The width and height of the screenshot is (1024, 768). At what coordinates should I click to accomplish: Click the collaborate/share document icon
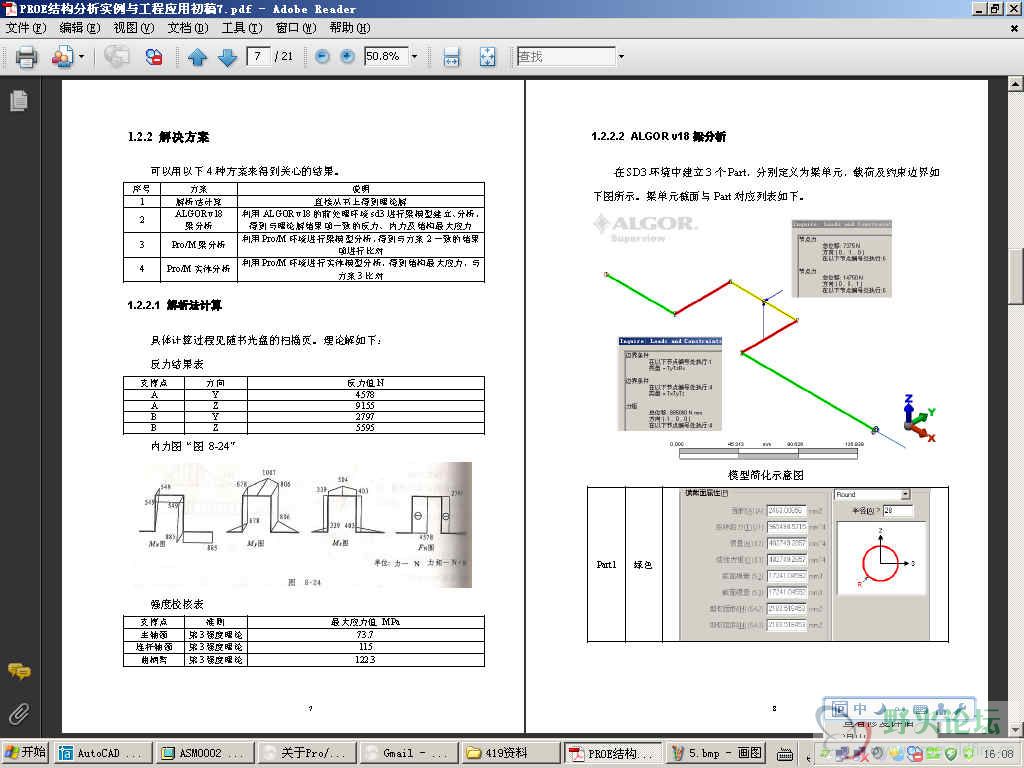(x=63, y=57)
